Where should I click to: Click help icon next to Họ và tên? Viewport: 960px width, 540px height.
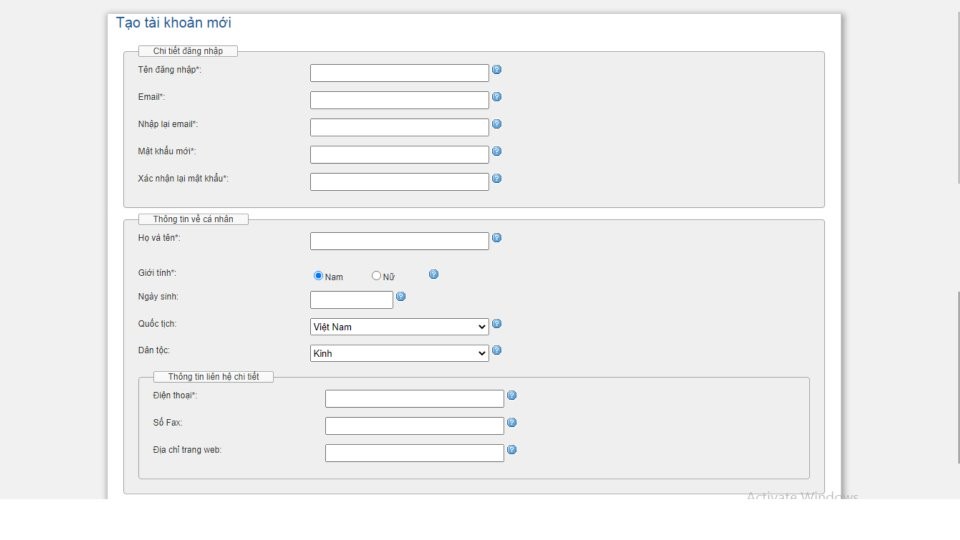[497, 238]
